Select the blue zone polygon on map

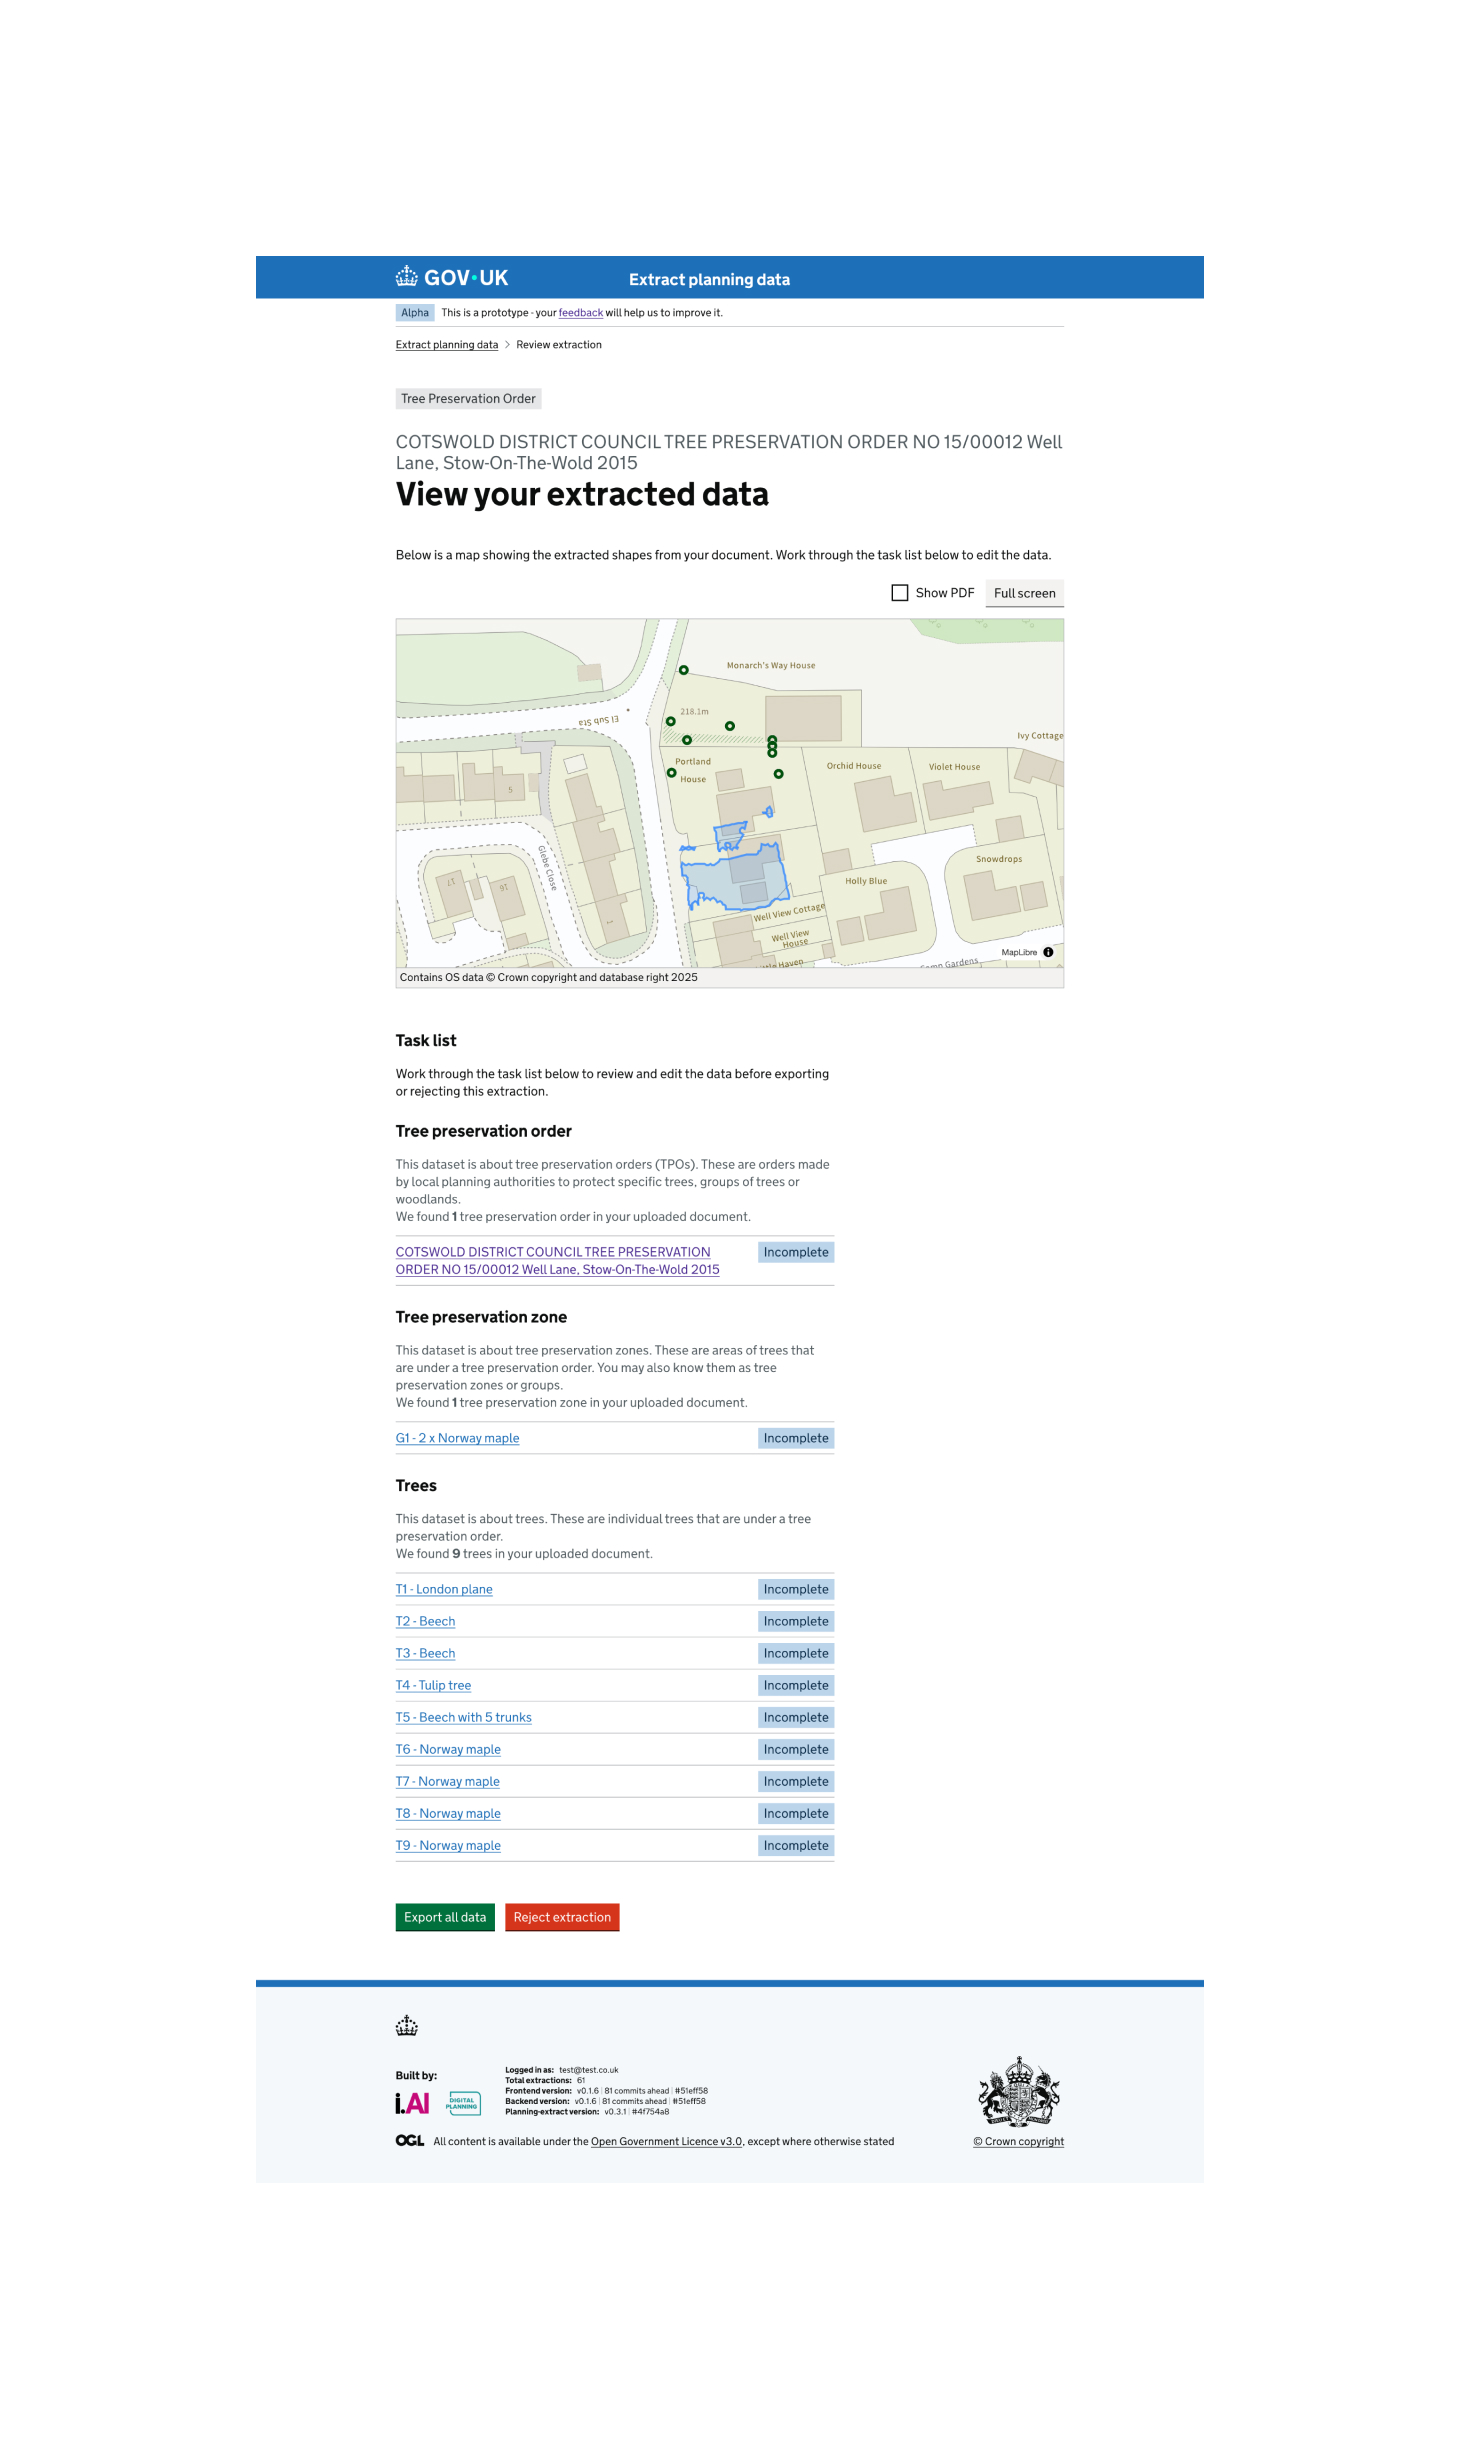pyautogui.click(x=735, y=877)
